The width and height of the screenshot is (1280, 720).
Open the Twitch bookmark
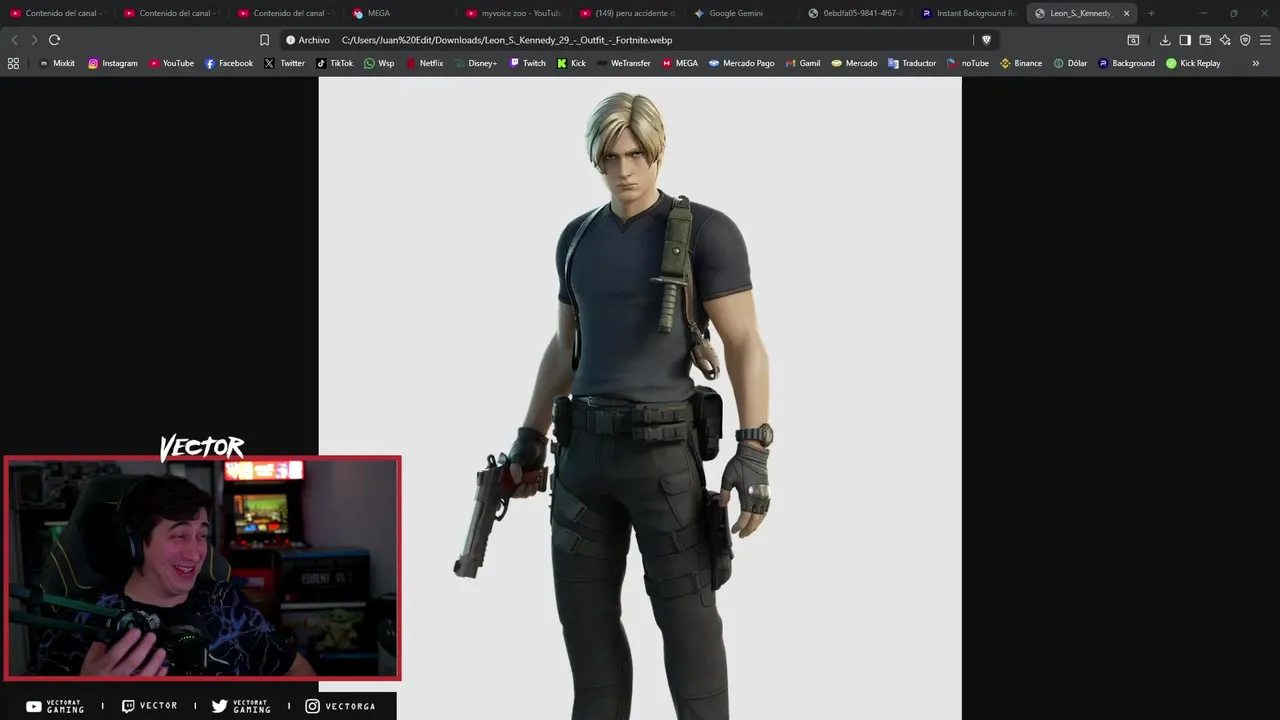tap(528, 63)
